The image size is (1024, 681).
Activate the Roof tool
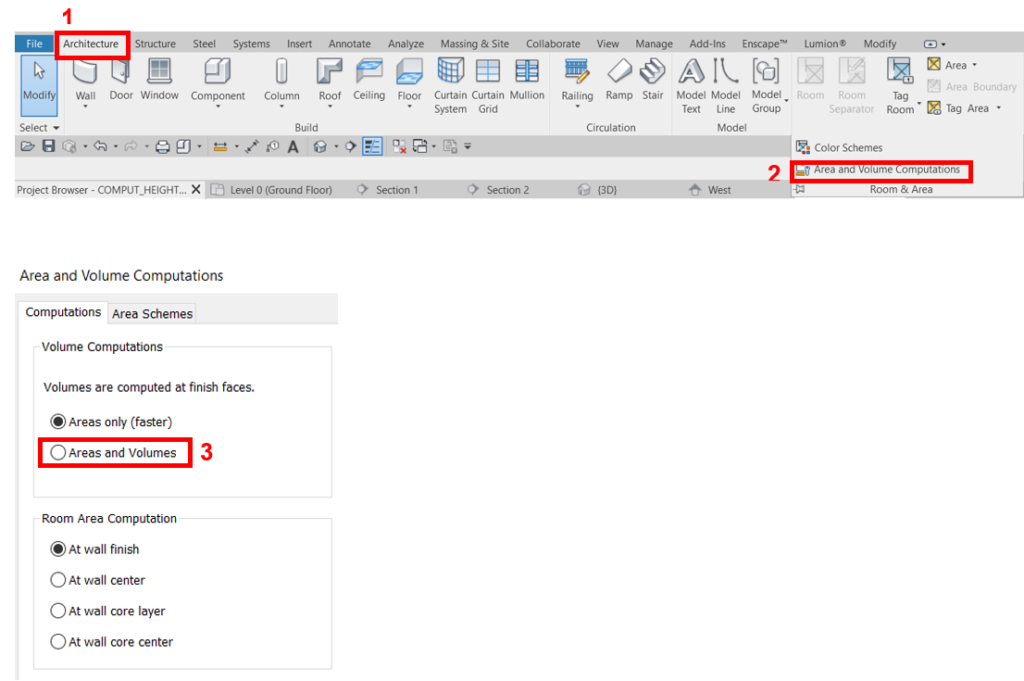pyautogui.click(x=330, y=78)
